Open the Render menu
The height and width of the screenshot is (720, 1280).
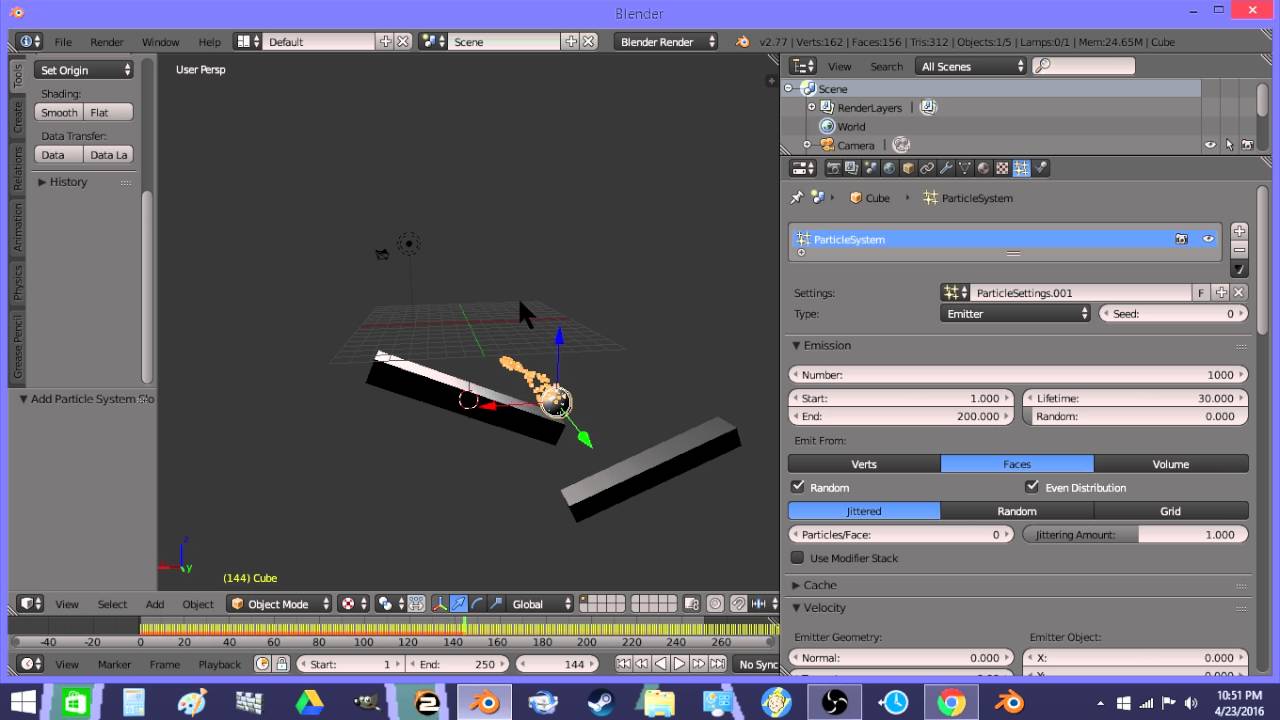click(107, 42)
